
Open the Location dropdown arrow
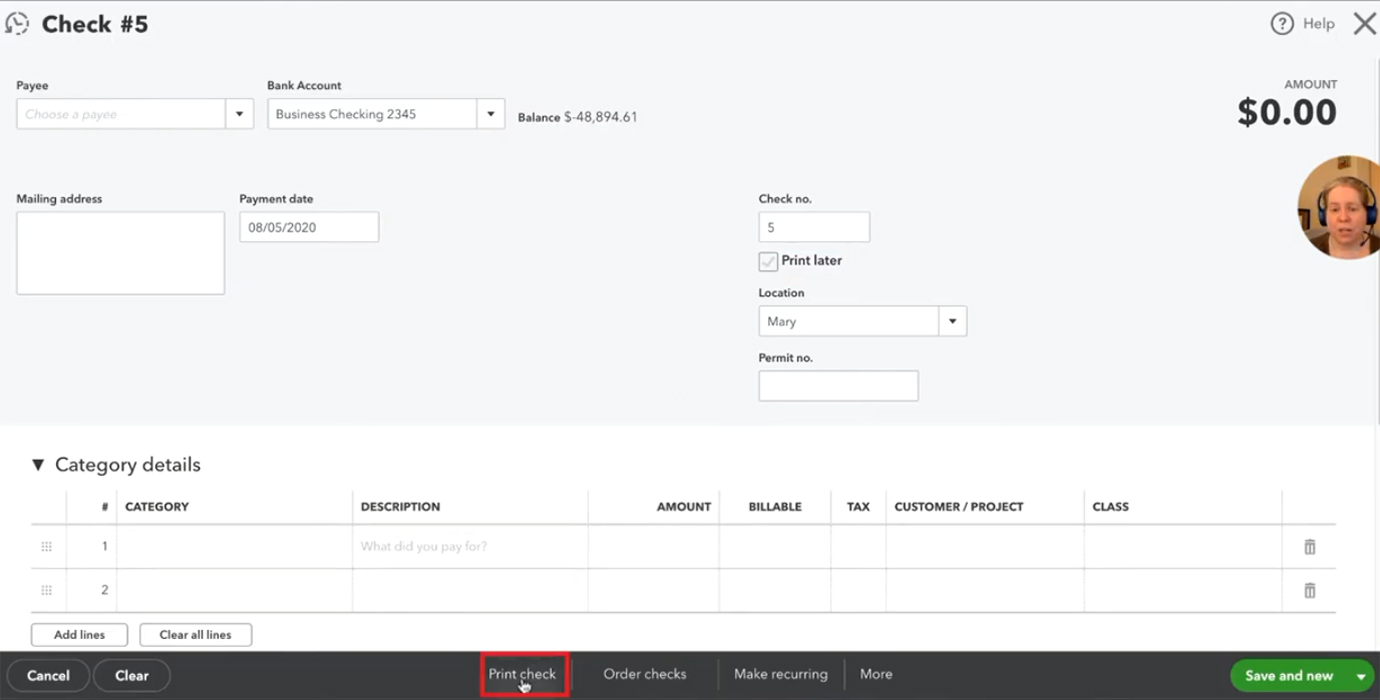point(952,321)
